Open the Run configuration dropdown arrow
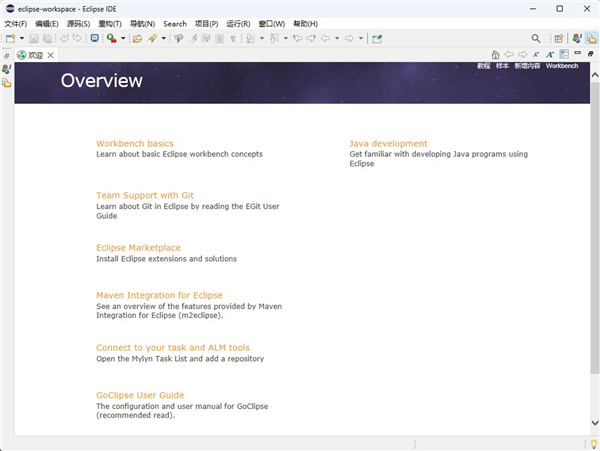Screen dimensions: 600x451 tap(122, 38)
